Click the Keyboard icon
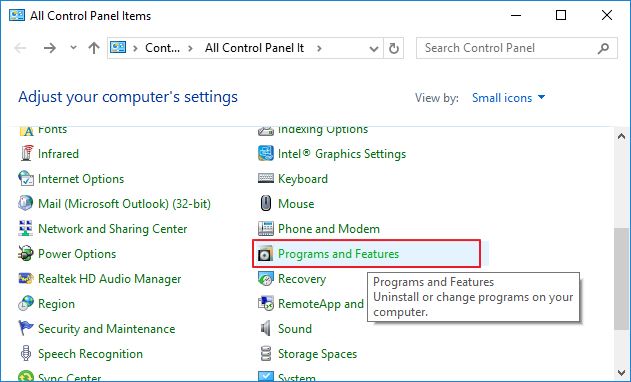 pyautogui.click(x=266, y=178)
